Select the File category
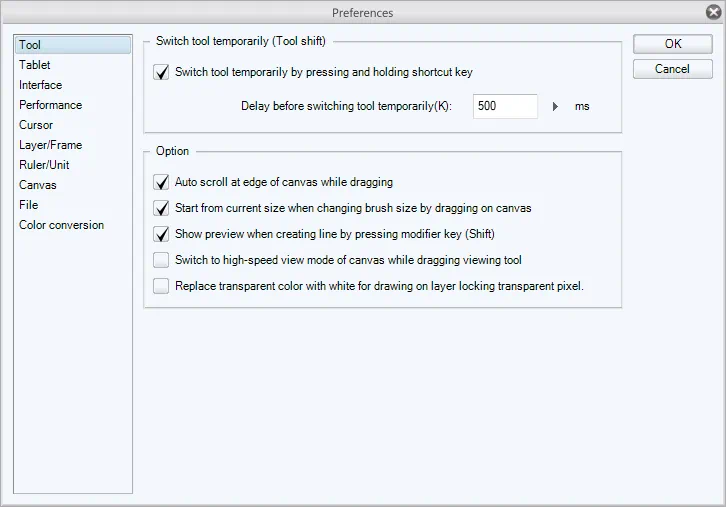The image size is (726, 507). [29, 205]
